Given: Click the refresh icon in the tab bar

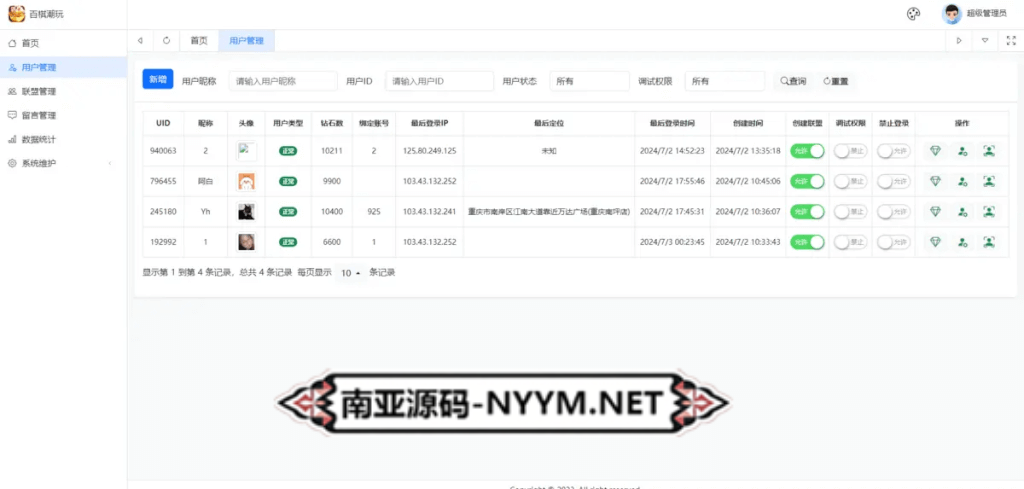Looking at the screenshot, I should pyautogui.click(x=166, y=41).
